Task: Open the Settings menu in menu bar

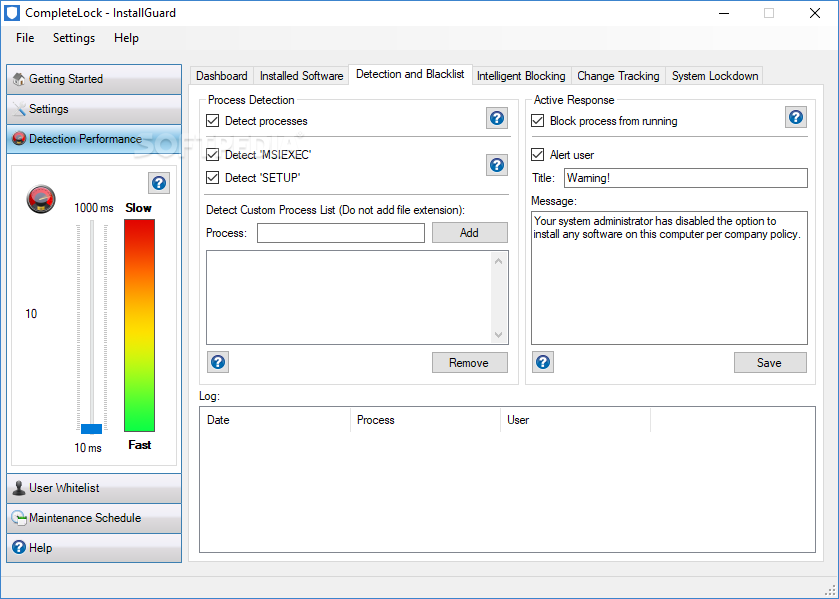Action: (74, 38)
